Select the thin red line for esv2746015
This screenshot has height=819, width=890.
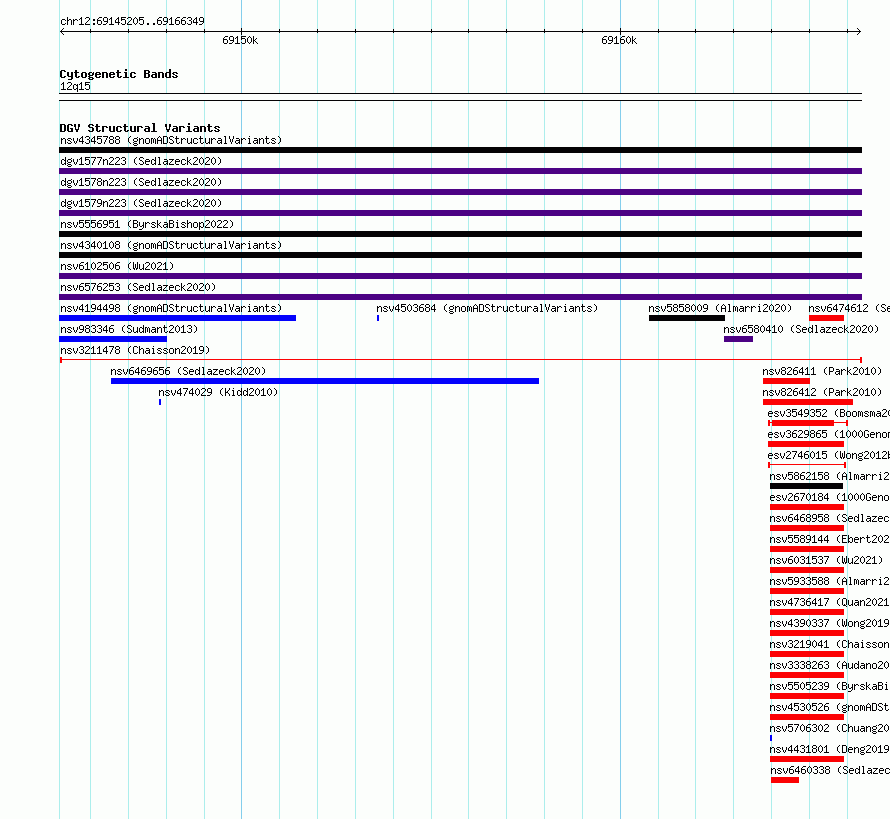pos(807,465)
